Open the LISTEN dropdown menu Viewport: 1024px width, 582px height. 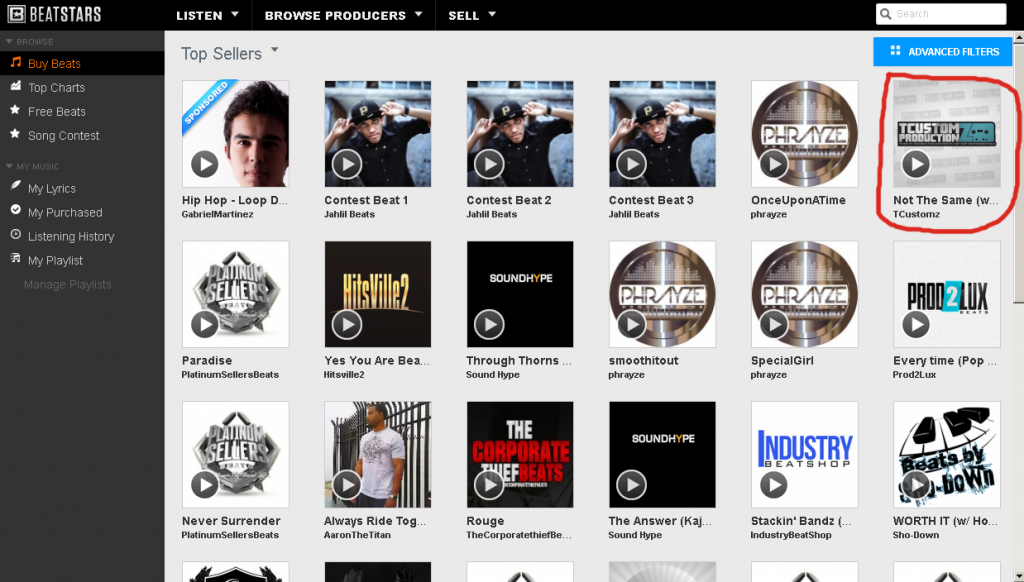[x=207, y=15]
